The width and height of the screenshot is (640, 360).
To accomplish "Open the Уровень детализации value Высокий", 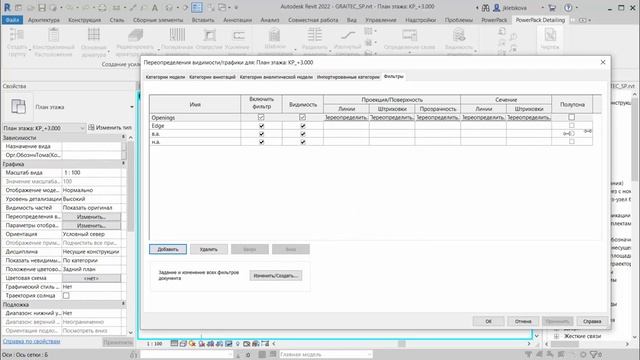I will click(91, 199).
